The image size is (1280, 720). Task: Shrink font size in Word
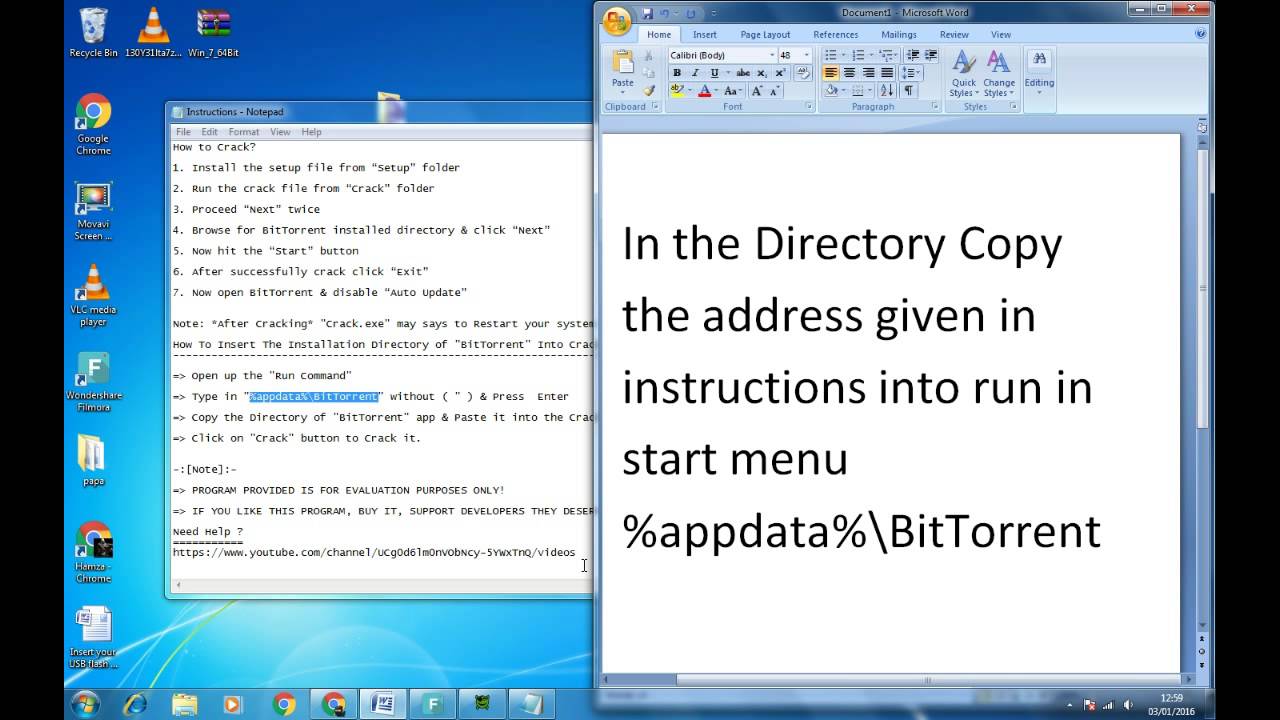775,90
